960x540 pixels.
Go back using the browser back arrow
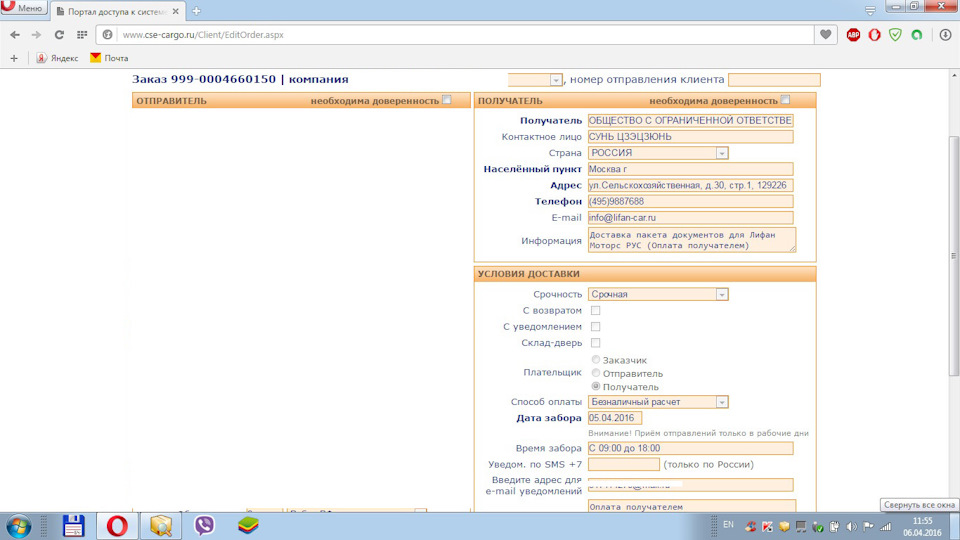[15, 35]
